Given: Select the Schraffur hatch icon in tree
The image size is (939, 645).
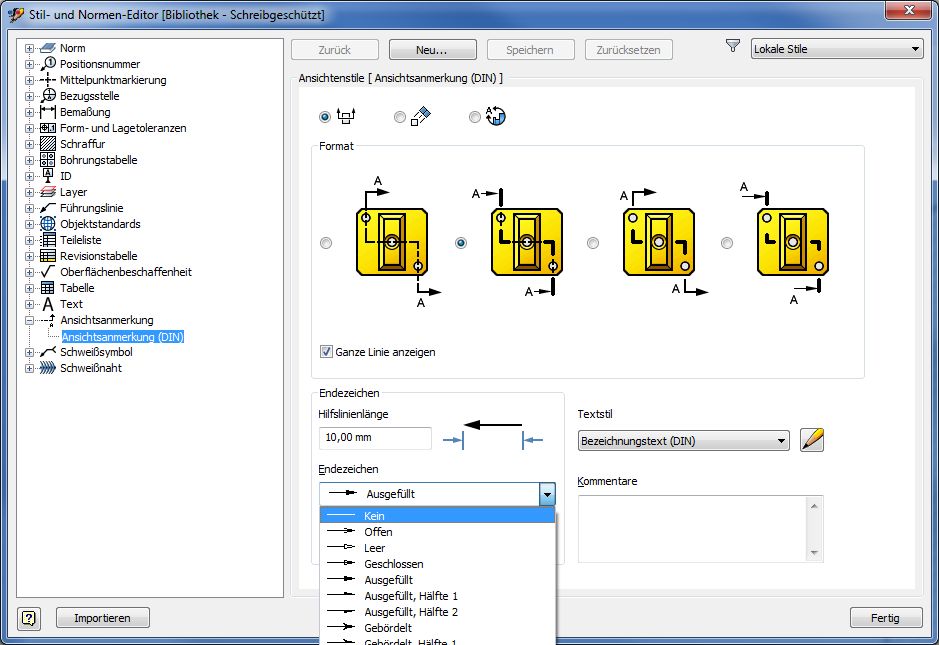Looking at the screenshot, I should [48, 144].
